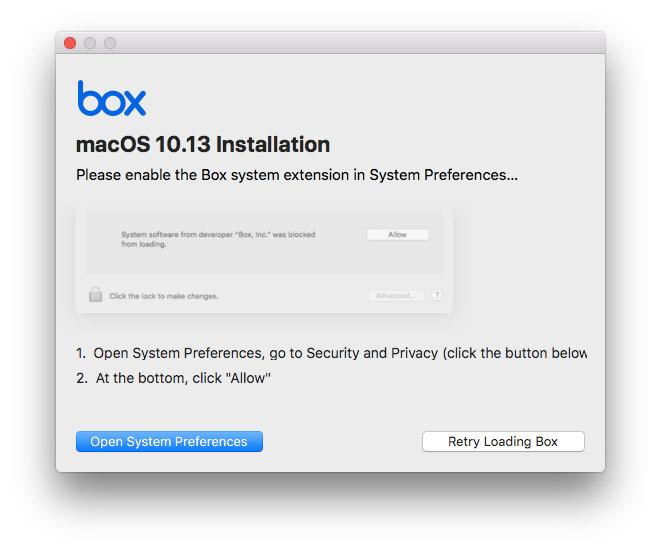
Task: Click the blue Box logo
Action: (x=111, y=99)
